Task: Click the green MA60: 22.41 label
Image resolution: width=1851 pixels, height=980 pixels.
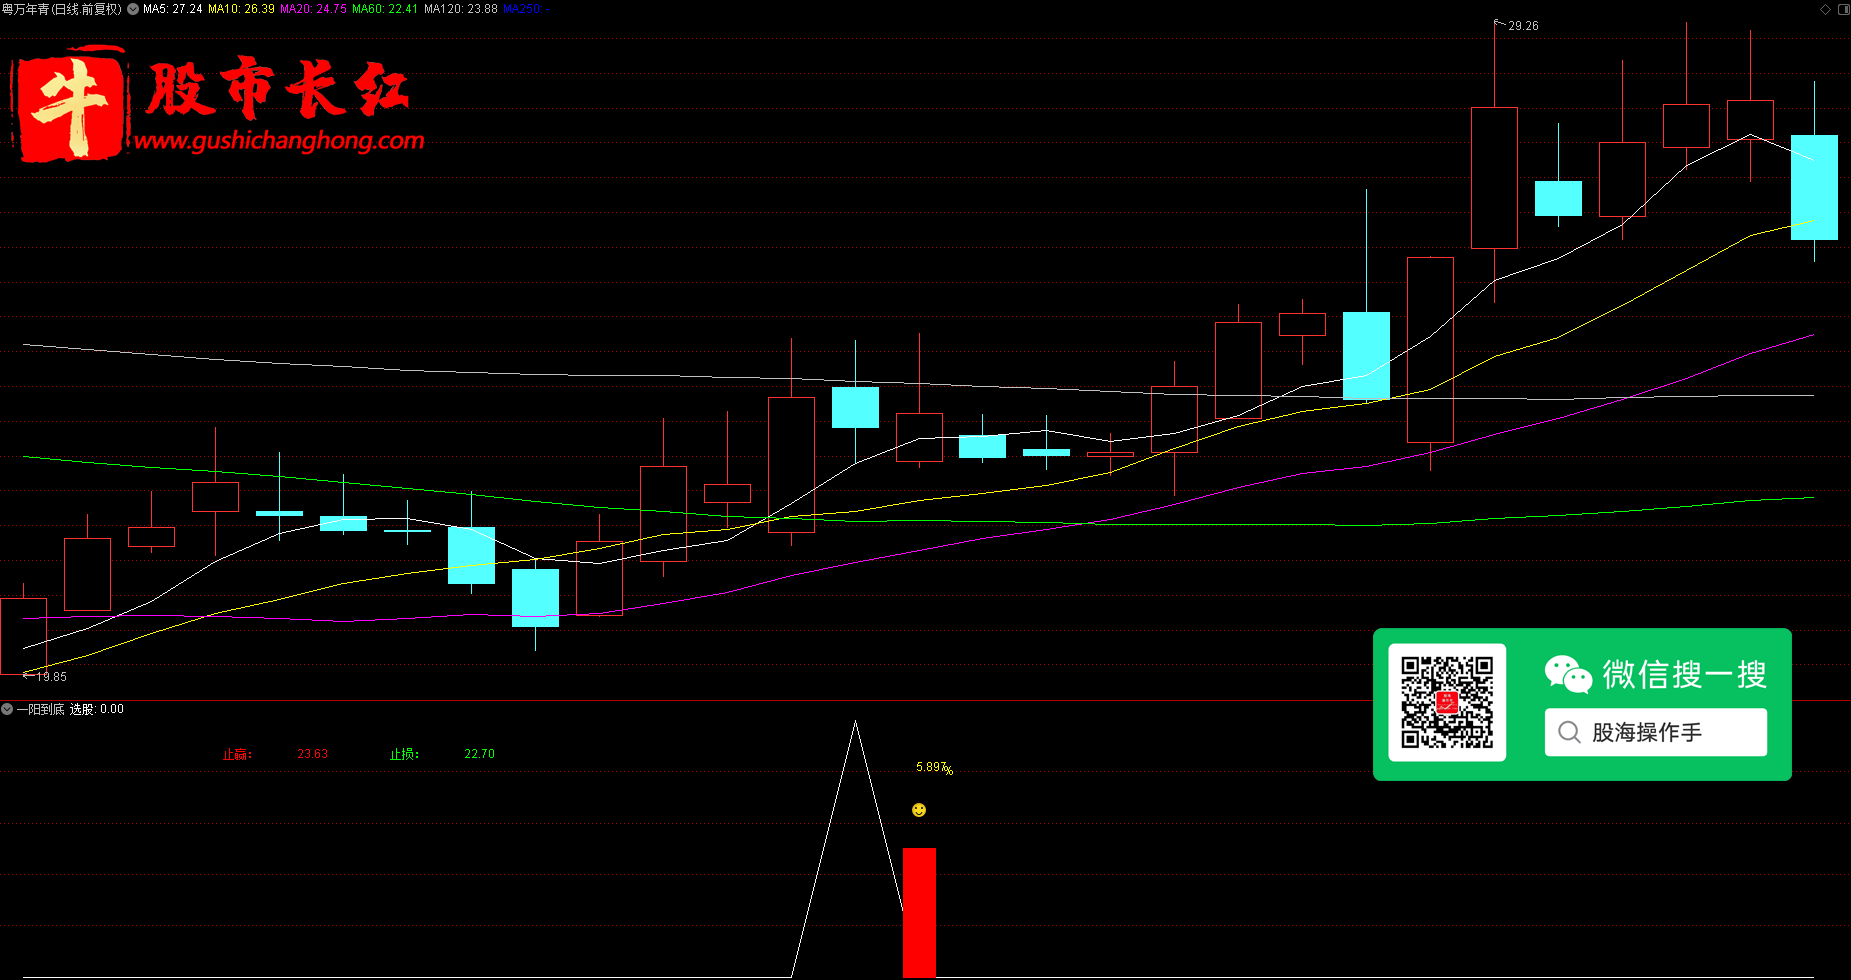Action: (x=385, y=9)
